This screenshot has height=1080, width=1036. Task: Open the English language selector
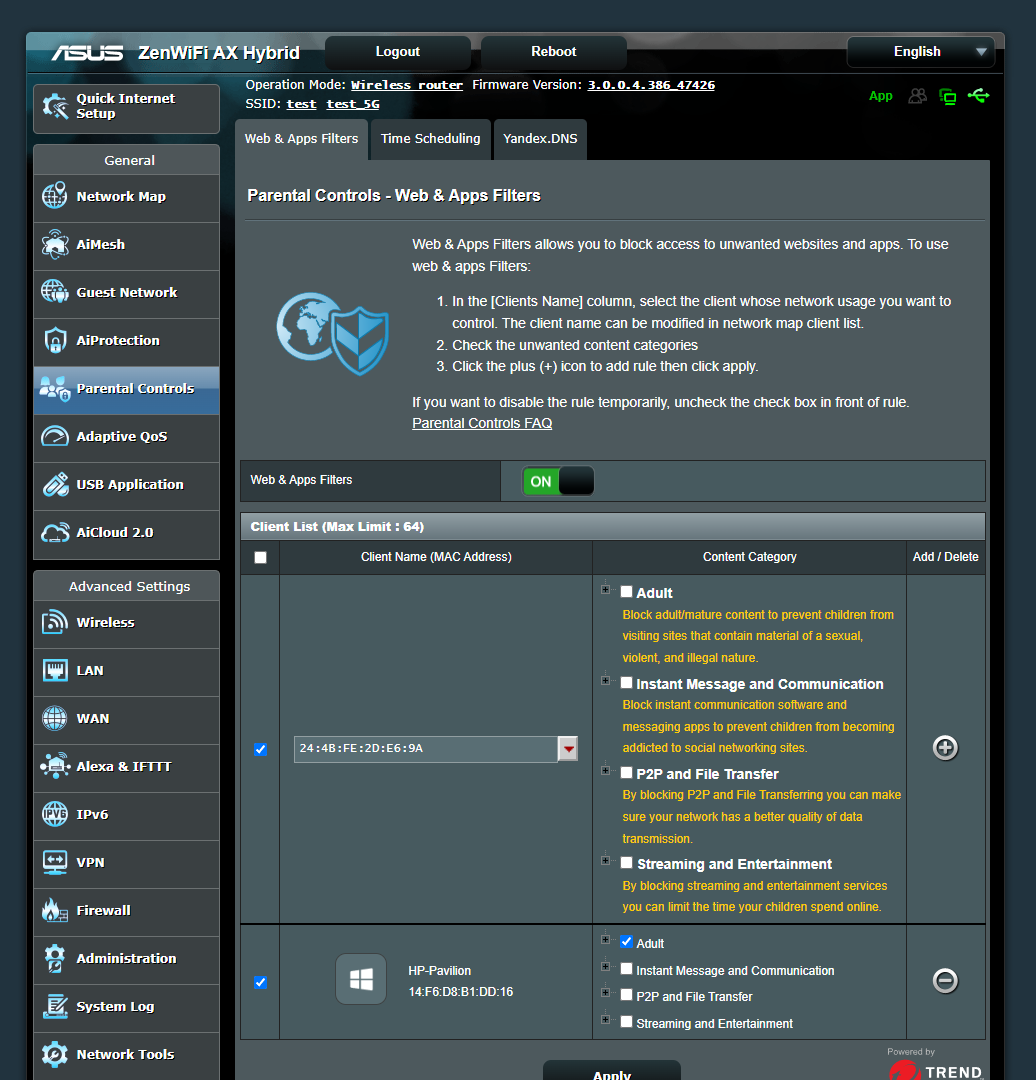(x=920, y=51)
